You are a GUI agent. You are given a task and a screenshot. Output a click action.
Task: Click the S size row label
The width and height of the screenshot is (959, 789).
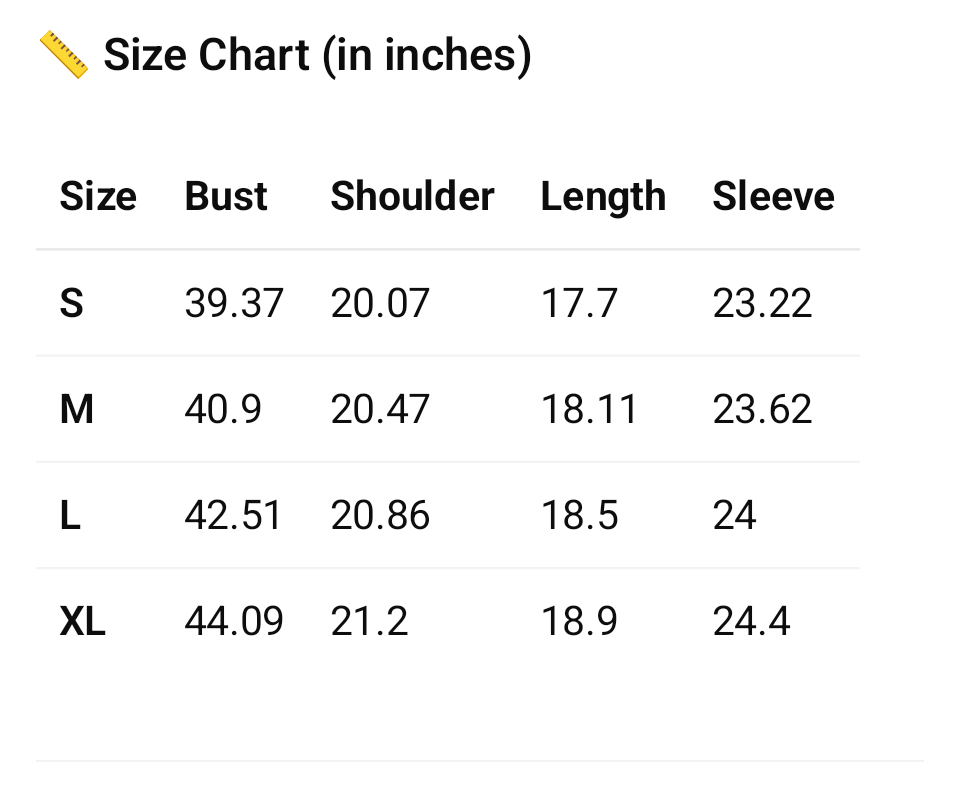tap(71, 303)
